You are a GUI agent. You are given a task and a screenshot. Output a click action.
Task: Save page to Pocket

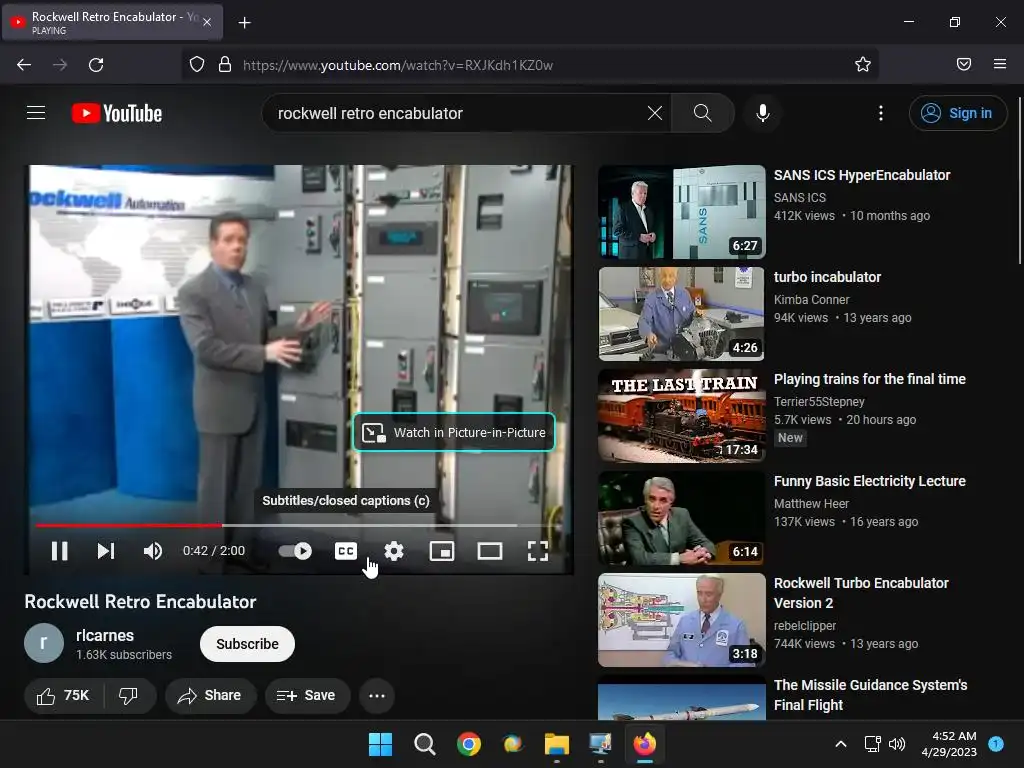click(963, 64)
